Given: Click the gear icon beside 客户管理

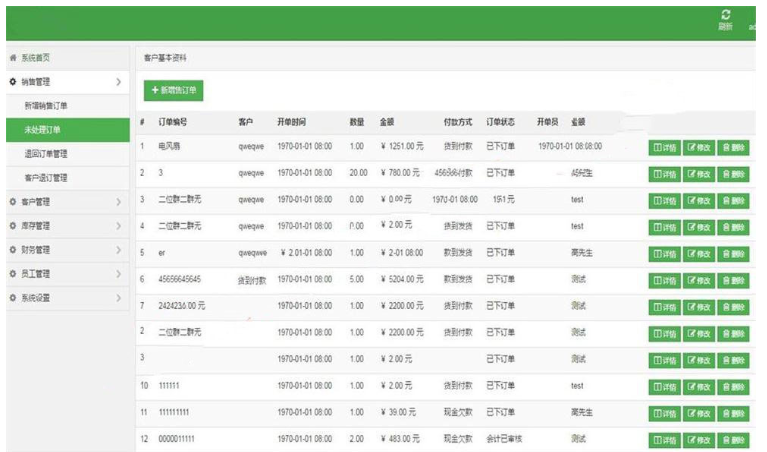Looking at the screenshot, I should [x=13, y=202].
